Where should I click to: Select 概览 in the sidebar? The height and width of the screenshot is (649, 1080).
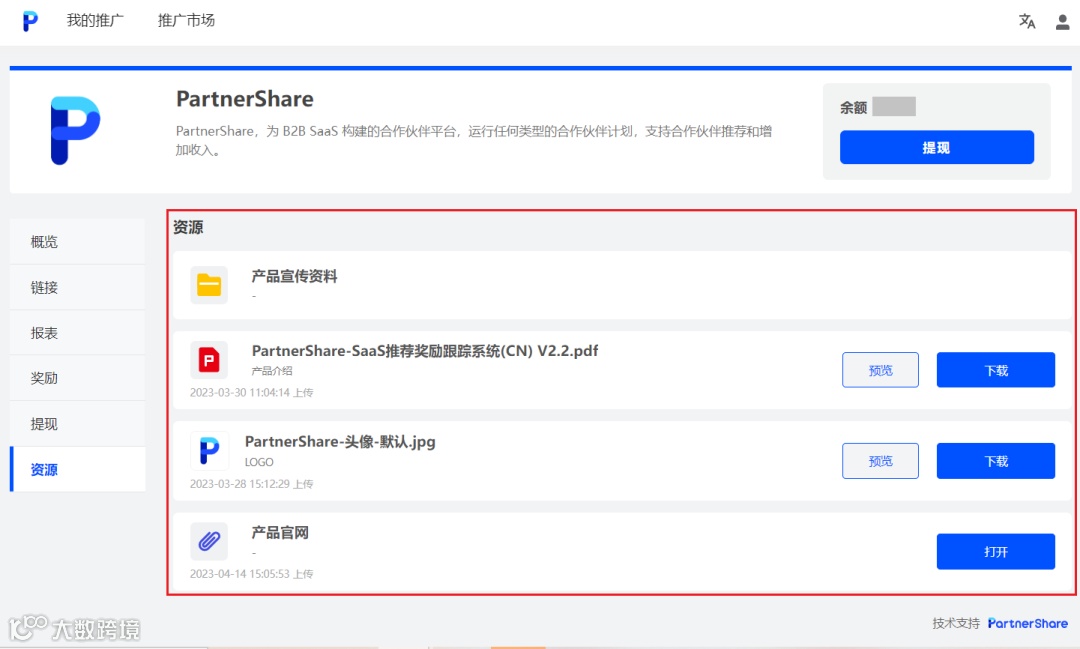(78, 242)
